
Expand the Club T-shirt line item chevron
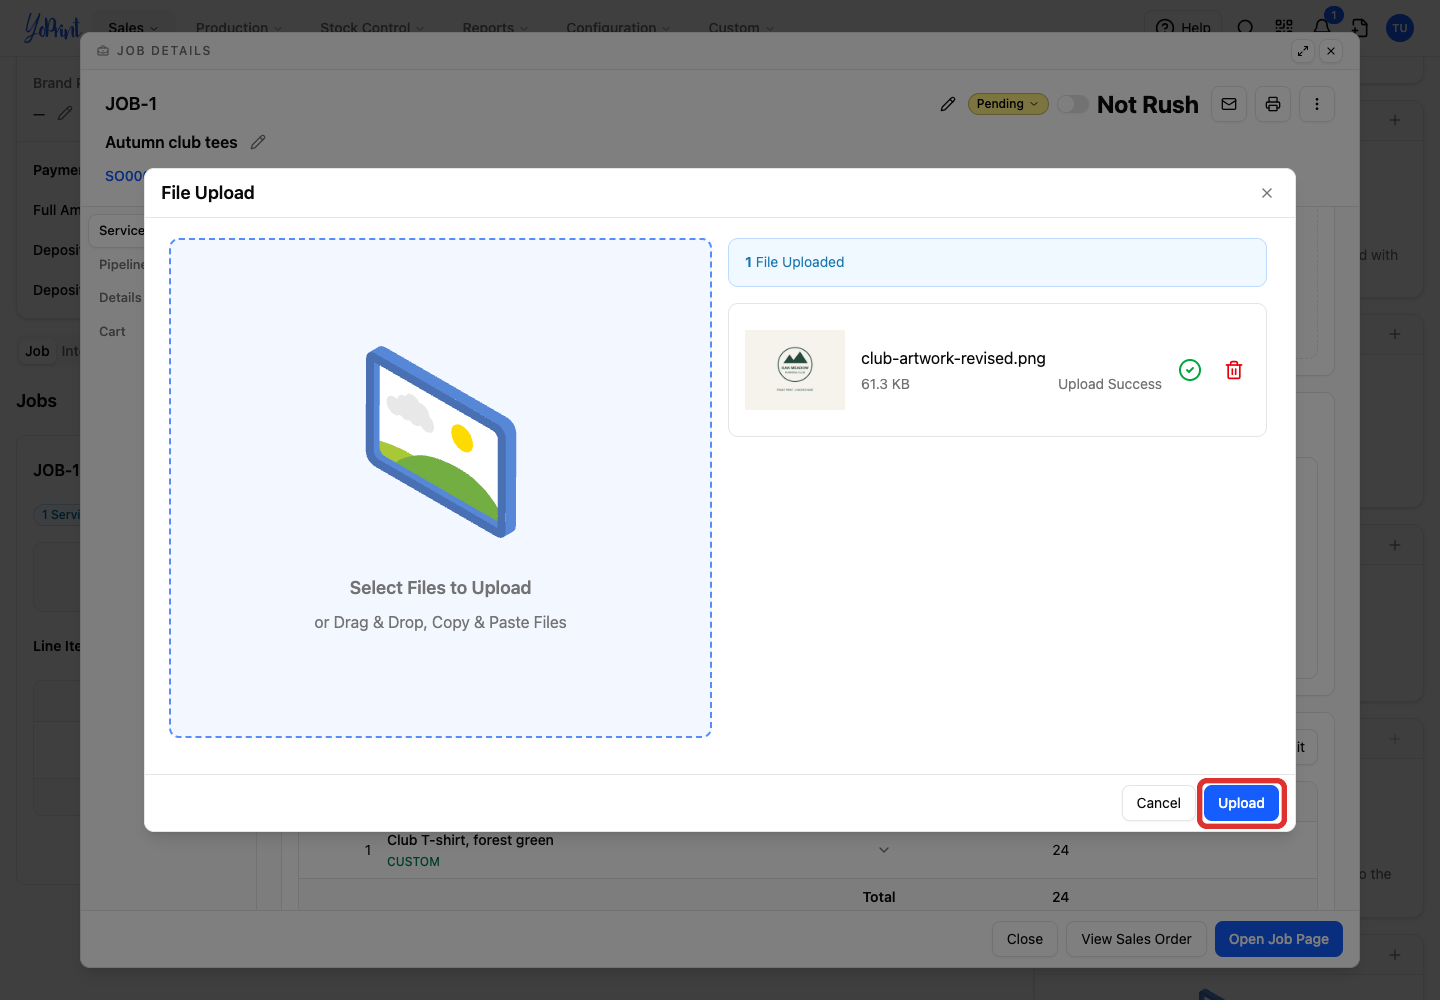coord(884,850)
